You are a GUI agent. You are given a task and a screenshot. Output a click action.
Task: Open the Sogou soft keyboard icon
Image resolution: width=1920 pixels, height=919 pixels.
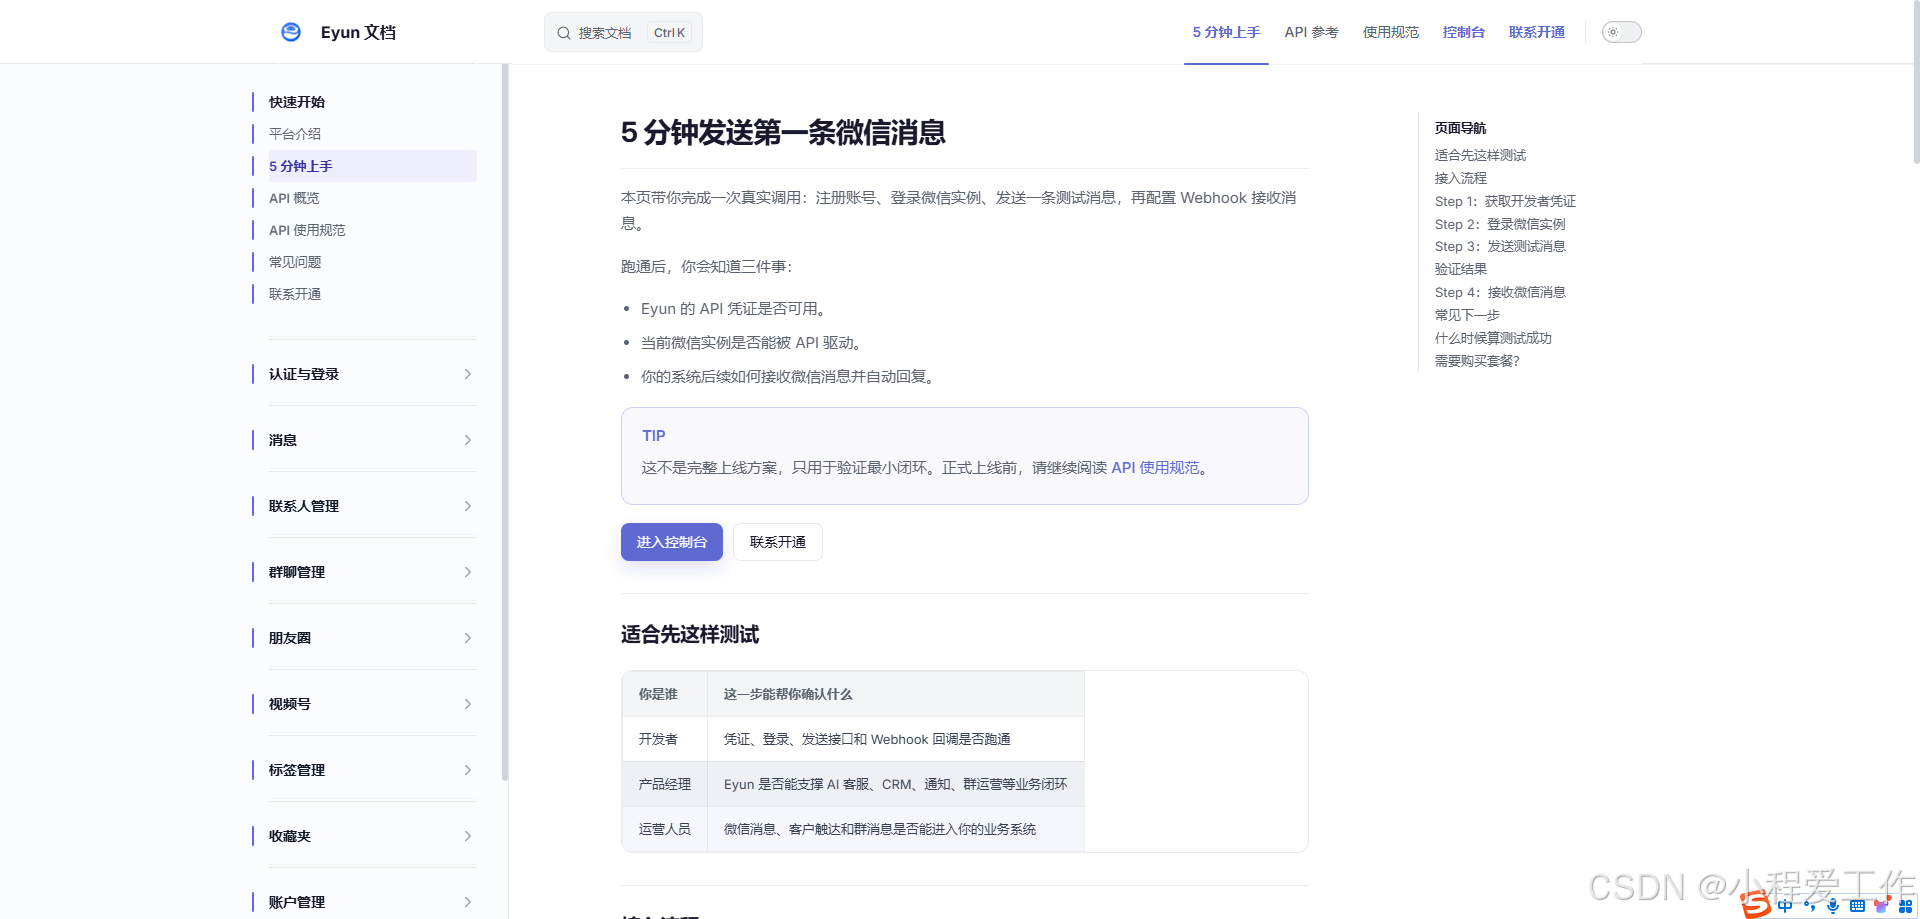[1857, 906]
